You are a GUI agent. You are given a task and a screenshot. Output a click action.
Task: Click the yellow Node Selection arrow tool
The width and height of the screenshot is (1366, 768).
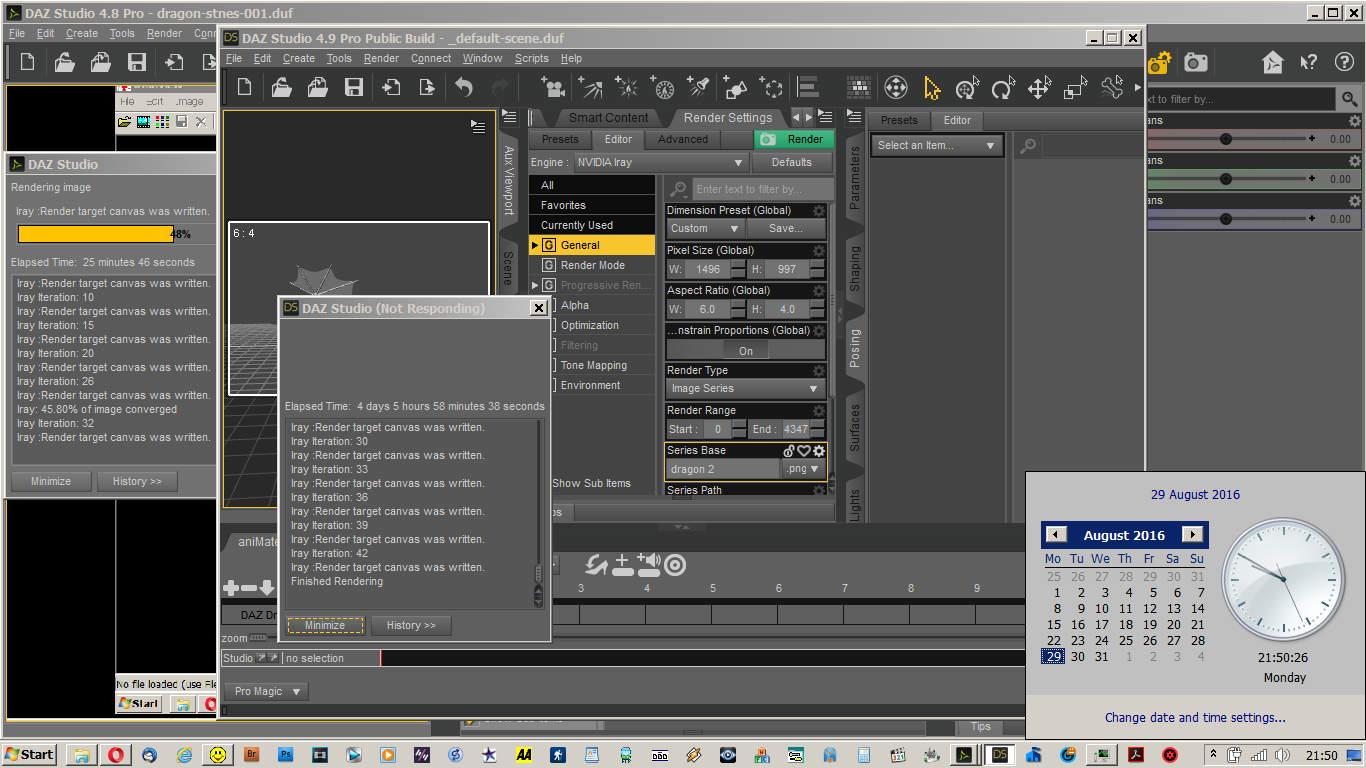point(932,88)
